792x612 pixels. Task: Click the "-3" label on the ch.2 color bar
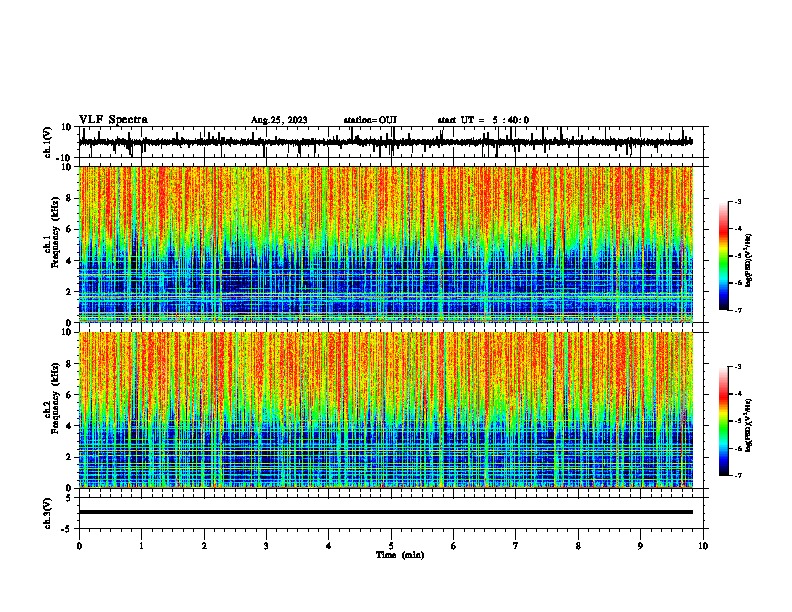[x=738, y=367]
